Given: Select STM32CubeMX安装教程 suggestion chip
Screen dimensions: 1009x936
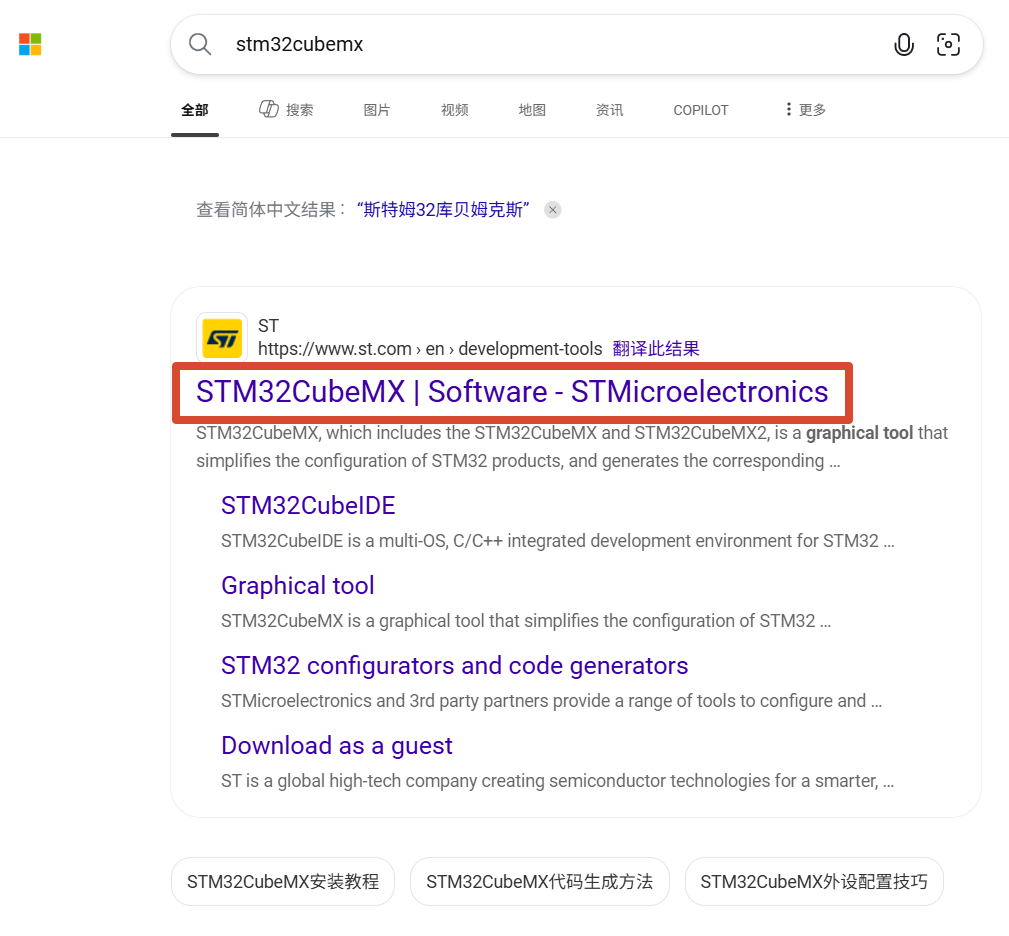Looking at the screenshot, I should (x=283, y=881).
